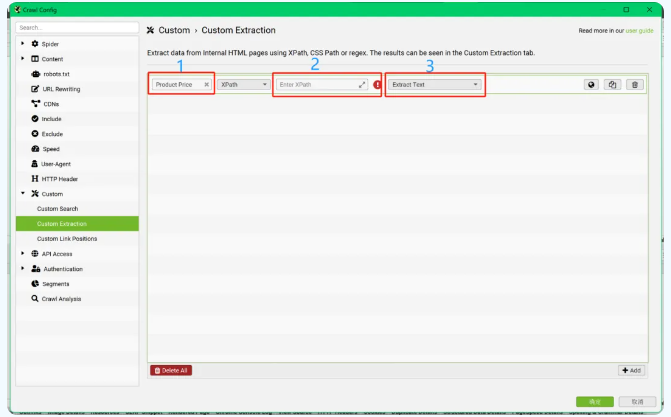Click the Delete All button

point(171,370)
